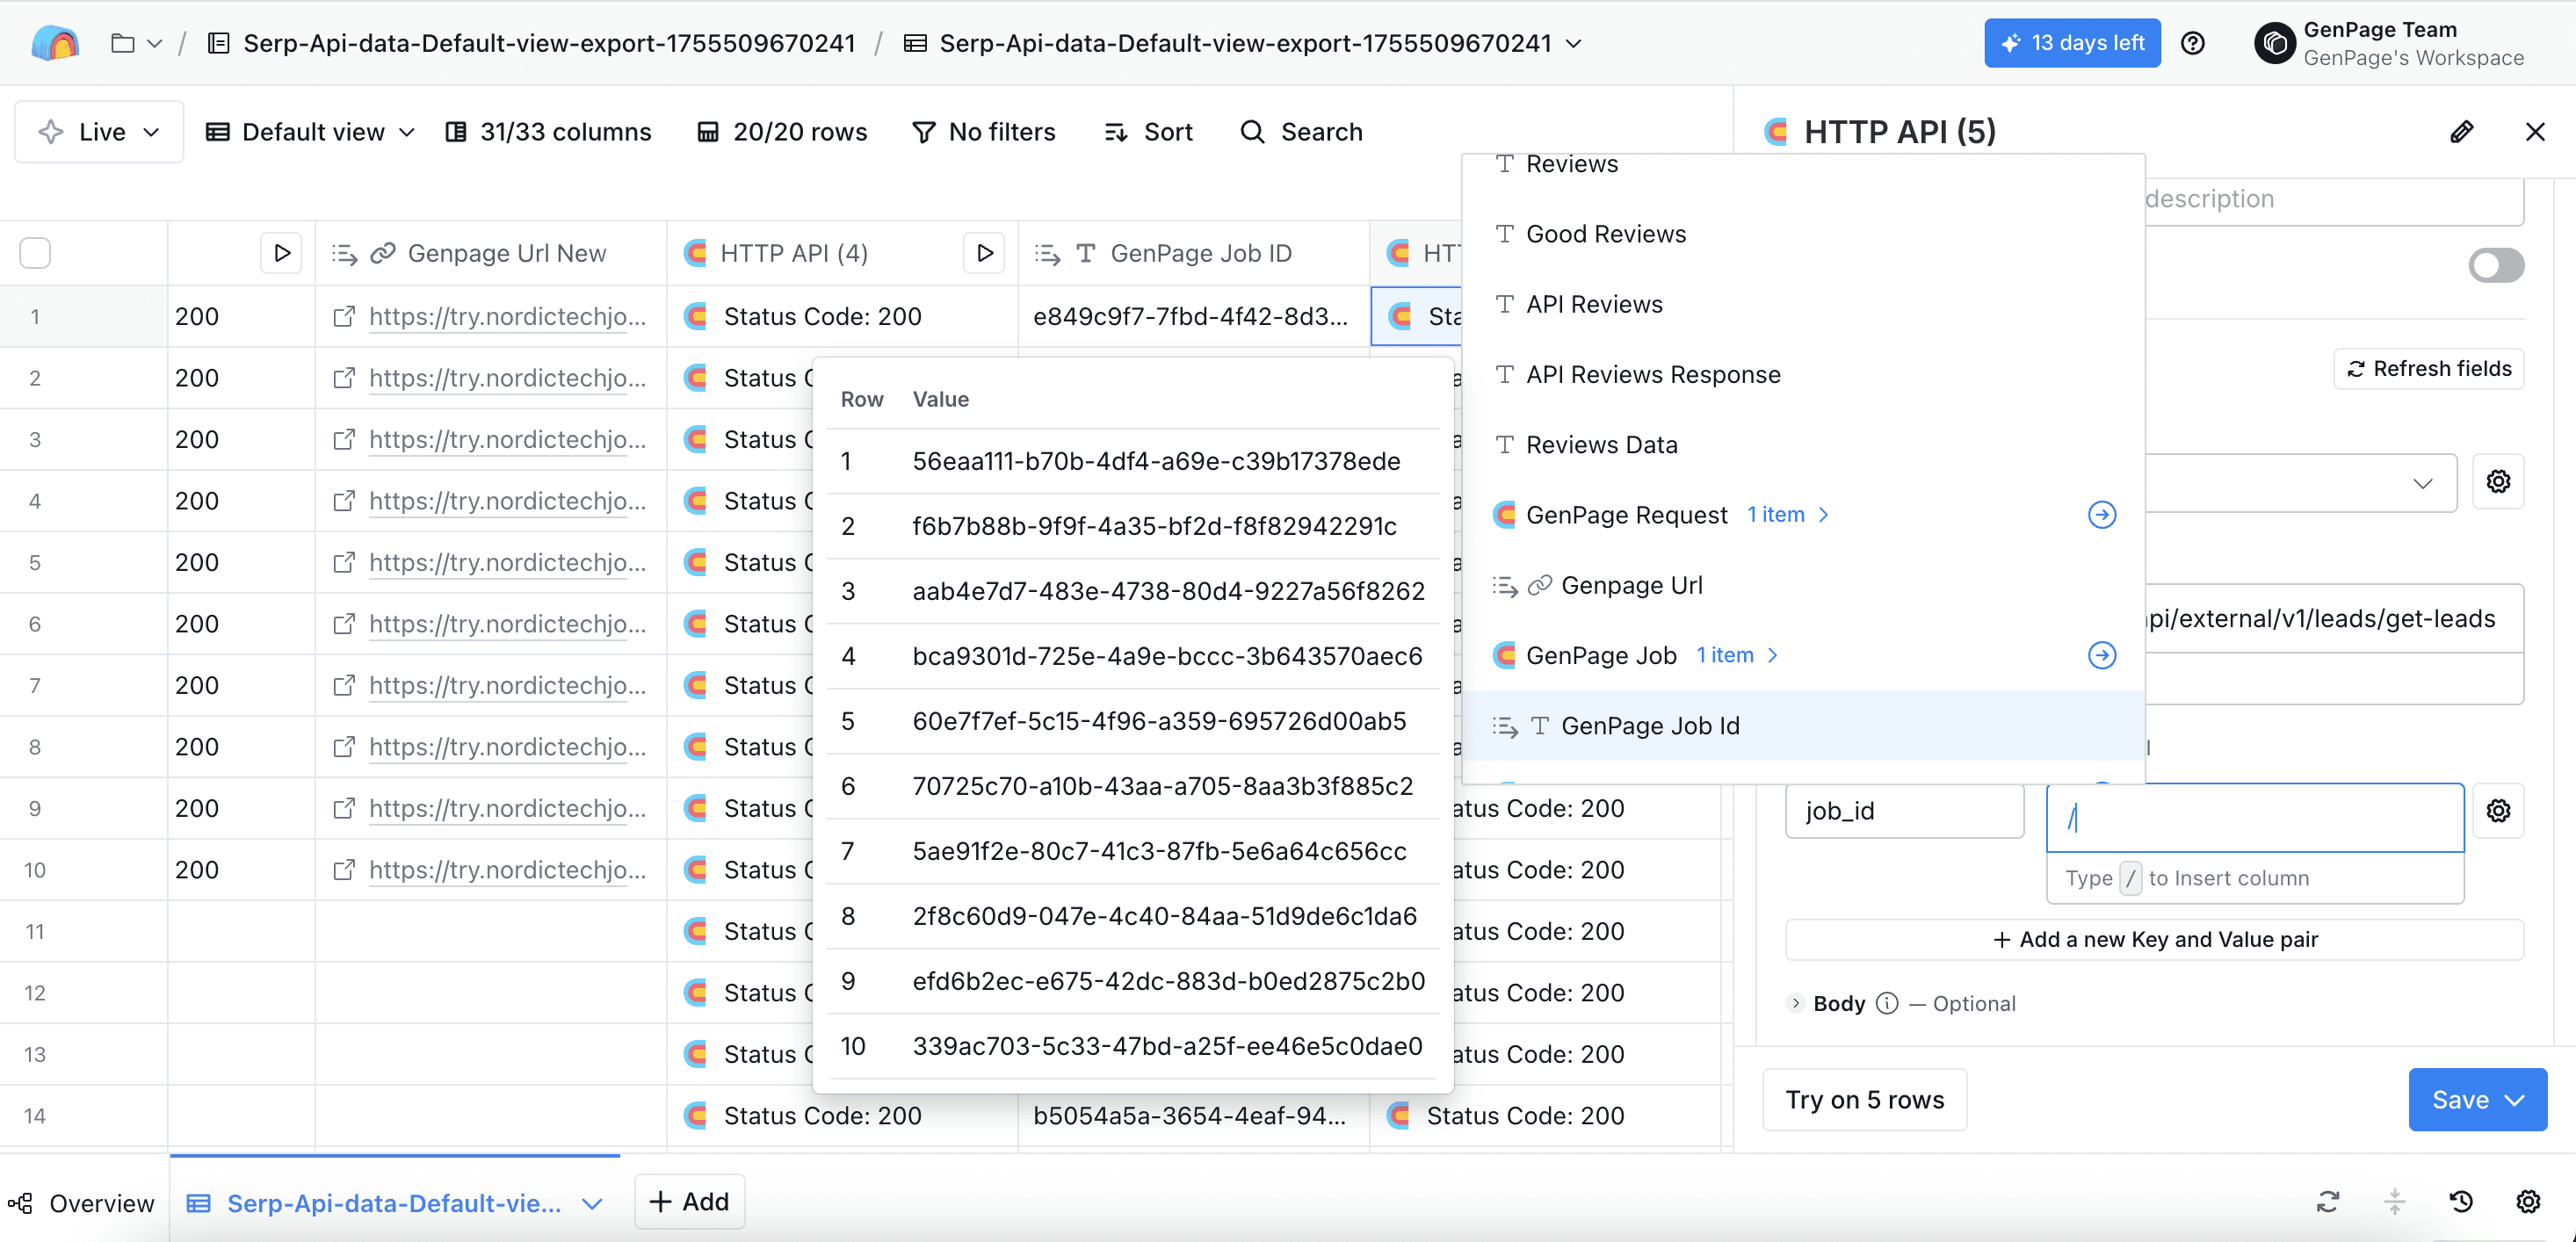Toggle the switch in HTTP API panel
This screenshot has height=1242, width=2576.
(x=2495, y=266)
